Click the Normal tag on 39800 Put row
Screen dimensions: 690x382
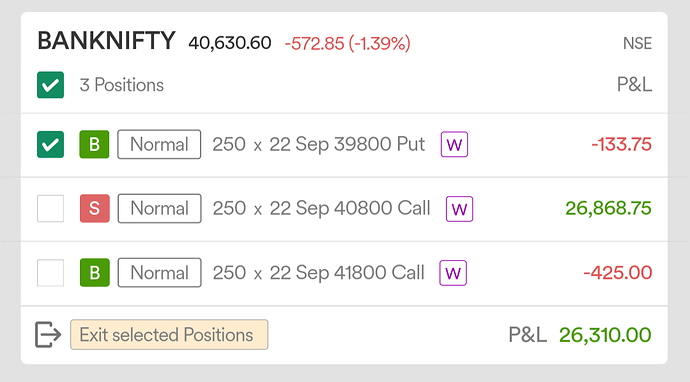159,144
